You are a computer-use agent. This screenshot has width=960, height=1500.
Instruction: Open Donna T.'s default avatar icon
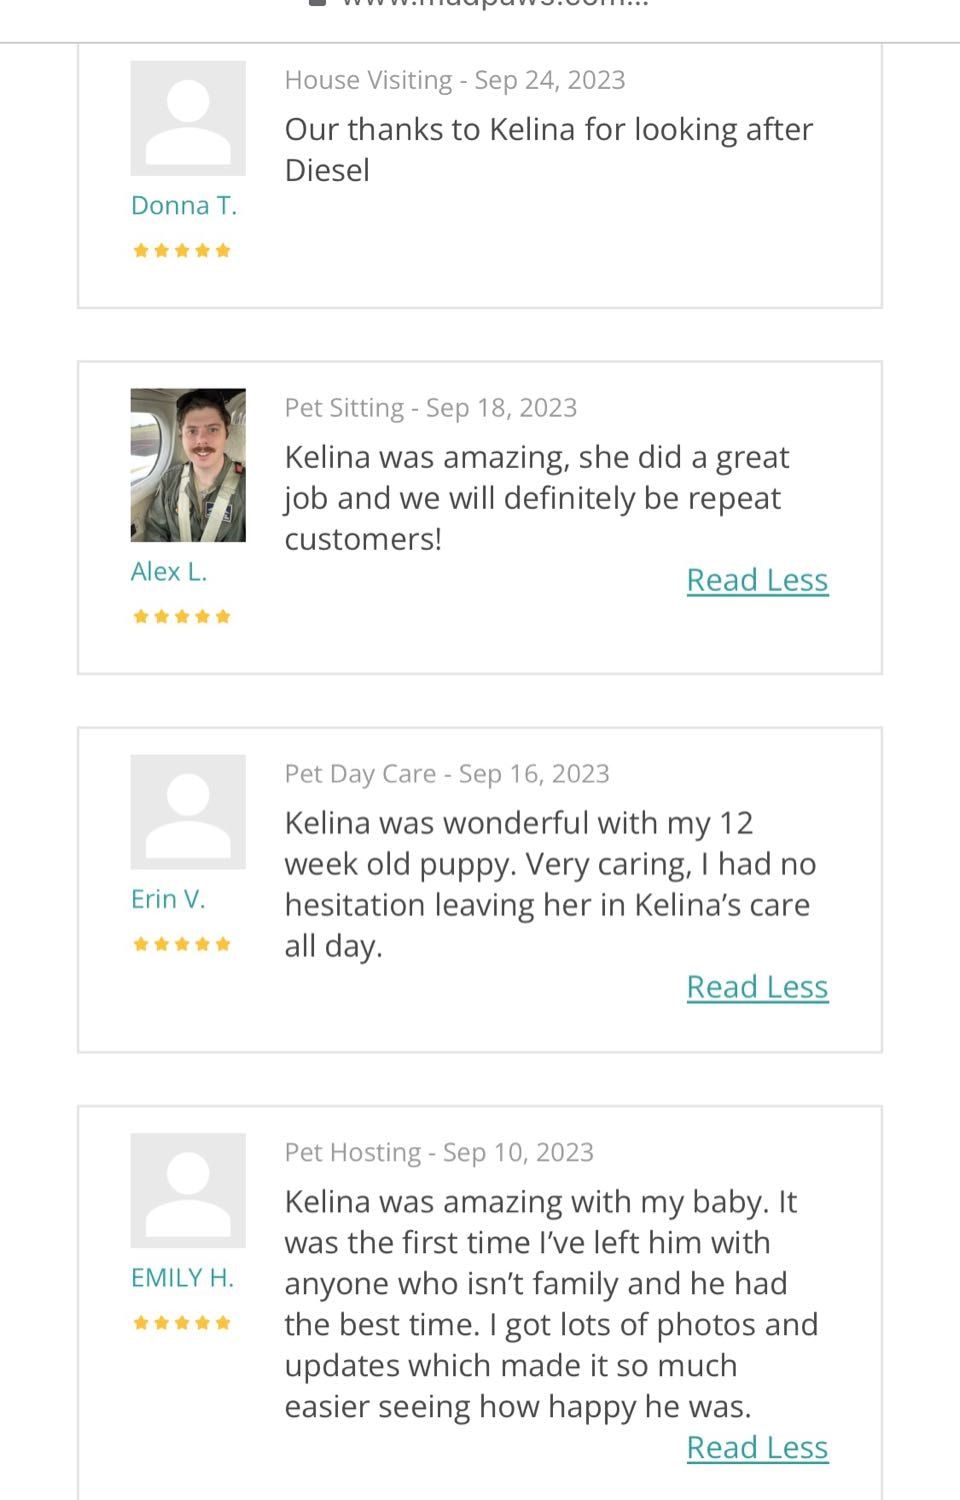coord(188,118)
